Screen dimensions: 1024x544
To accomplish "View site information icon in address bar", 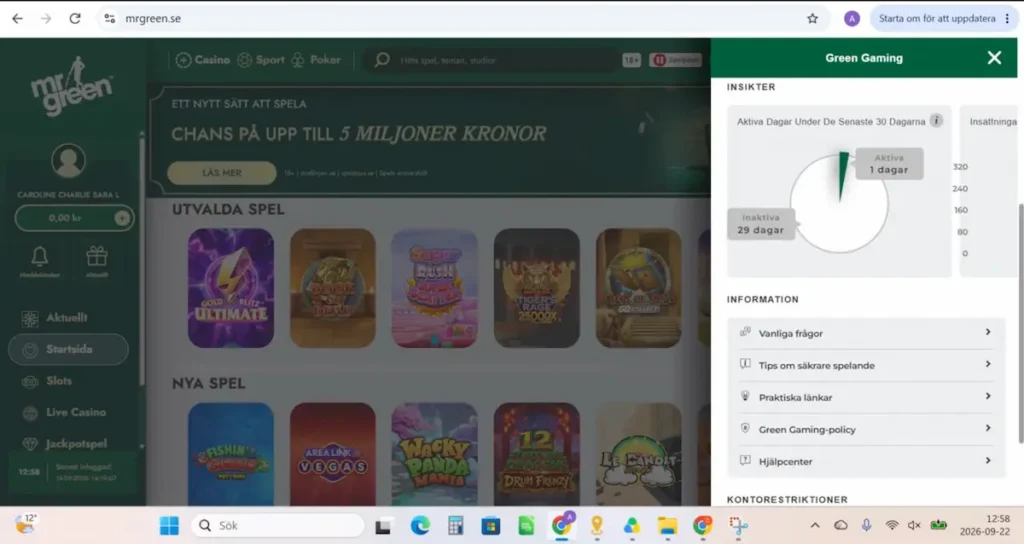I will tap(110, 18).
